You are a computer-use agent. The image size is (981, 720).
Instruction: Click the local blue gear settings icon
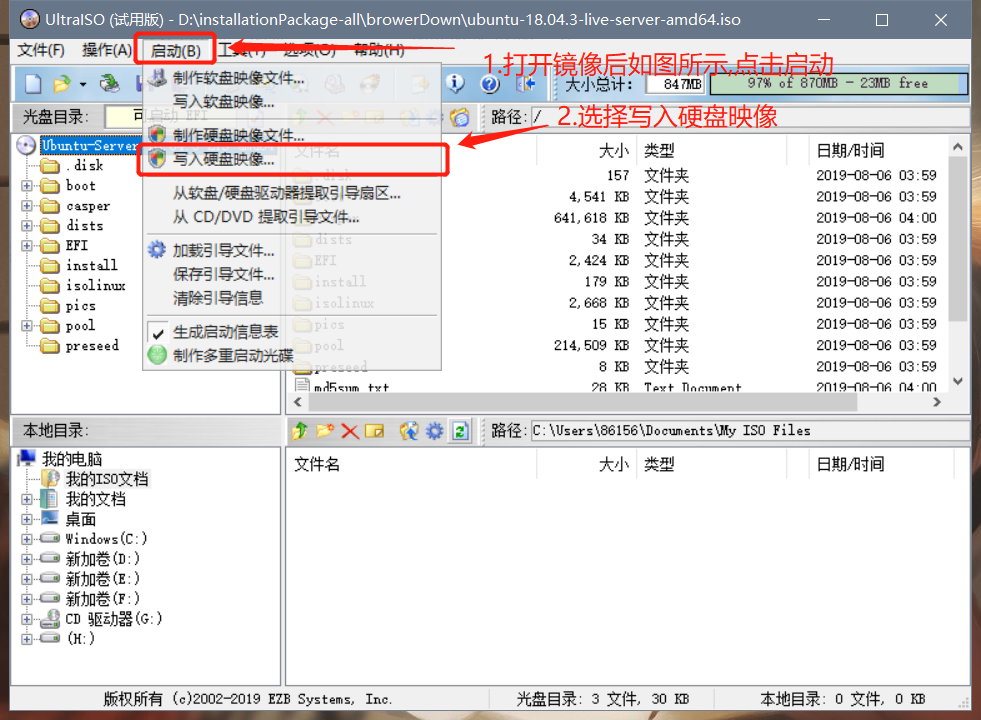434,431
